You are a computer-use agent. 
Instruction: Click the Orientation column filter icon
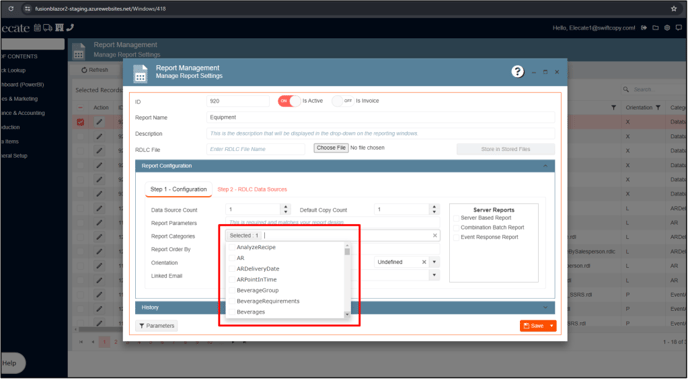click(x=658, y=107)
